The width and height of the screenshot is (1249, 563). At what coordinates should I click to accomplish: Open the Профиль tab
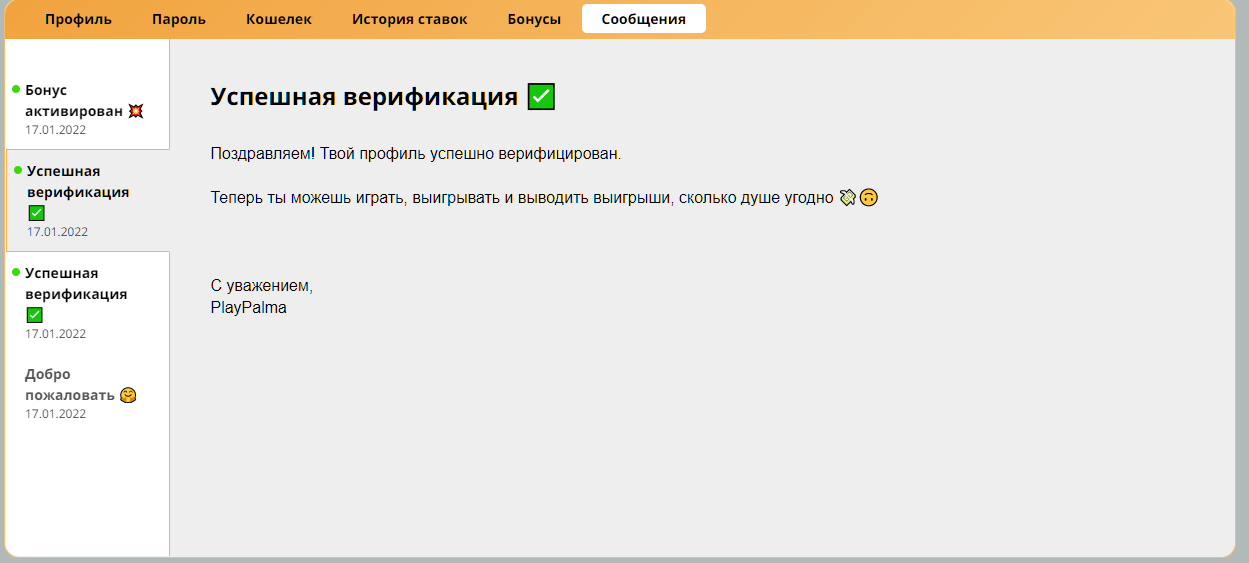point(78,19)
